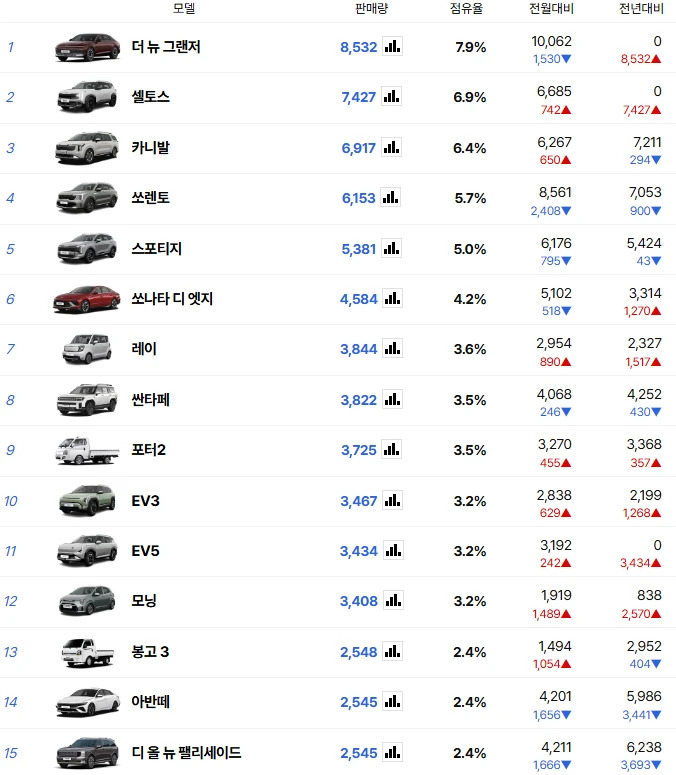This screenshot has width=676, height=775.
Task: Open sales chart icon for 싼타페
Action: click(x=392, y=399)
